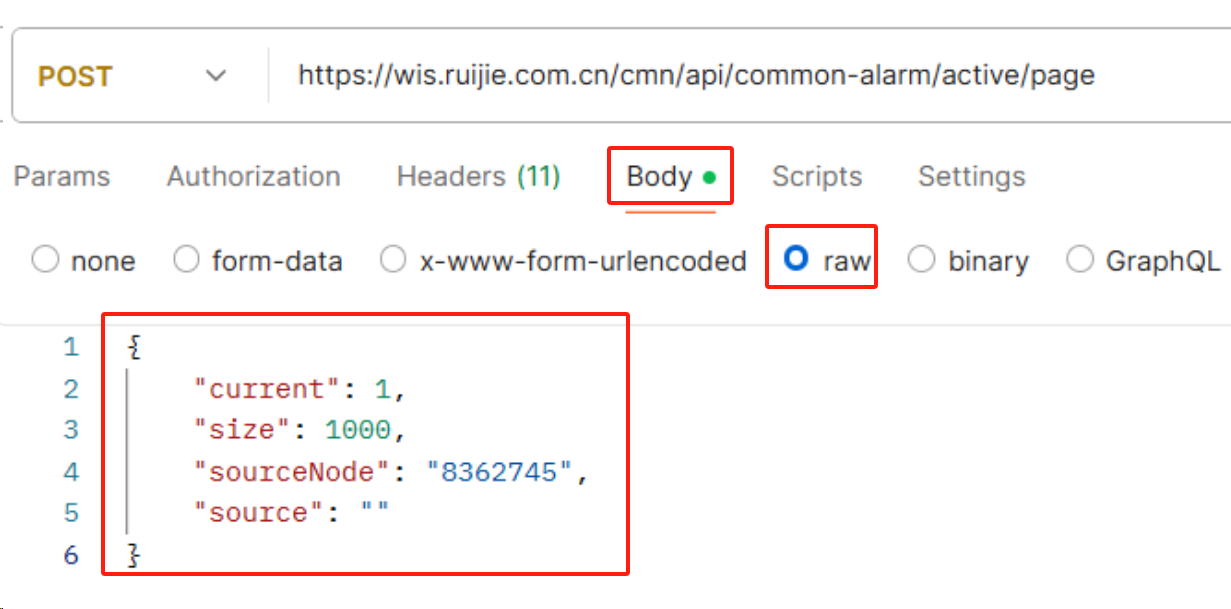Click the sourceNode value "8362745"
This screenshot has width=1231, height=609.
pyautogui.click(x=500, y=472)
